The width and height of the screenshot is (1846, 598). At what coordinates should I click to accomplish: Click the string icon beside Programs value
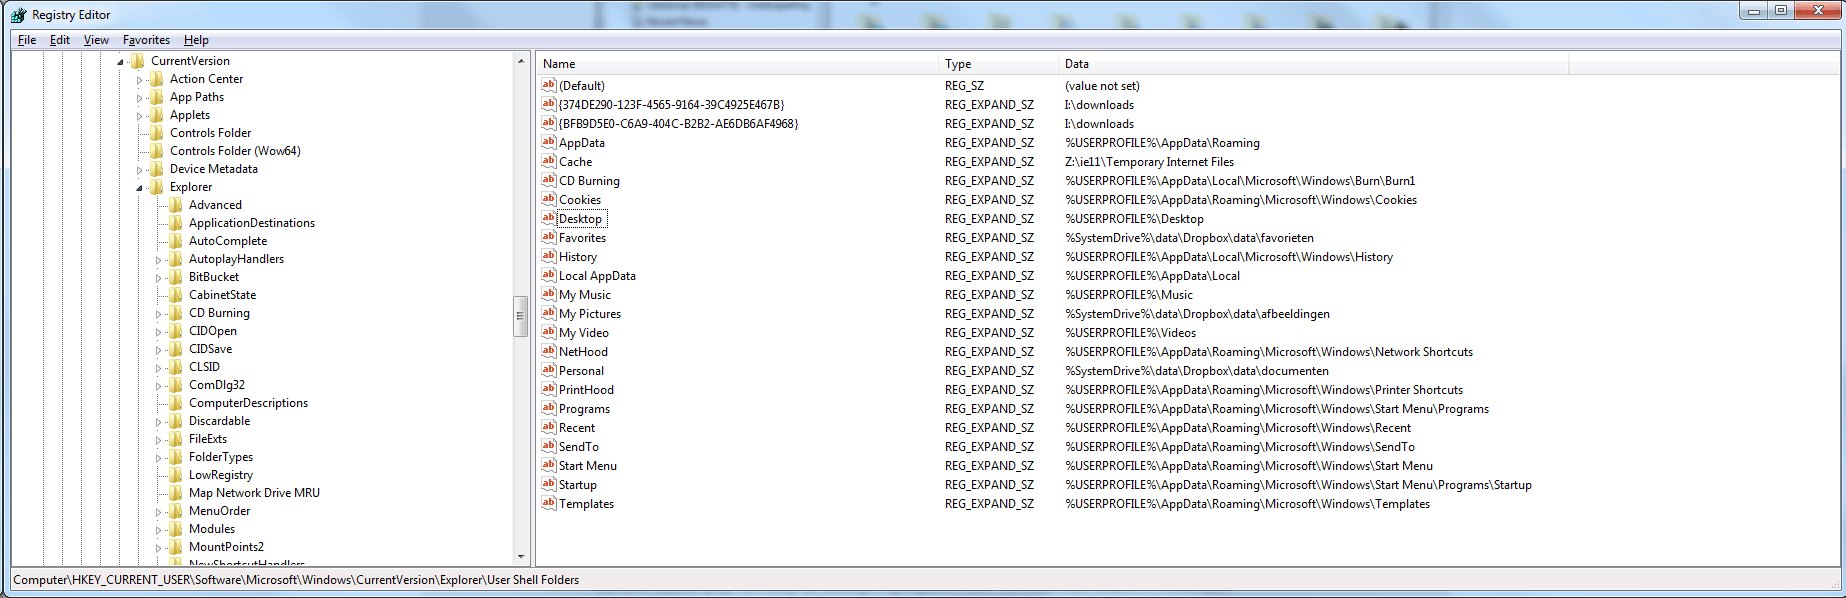coord(548,408)
